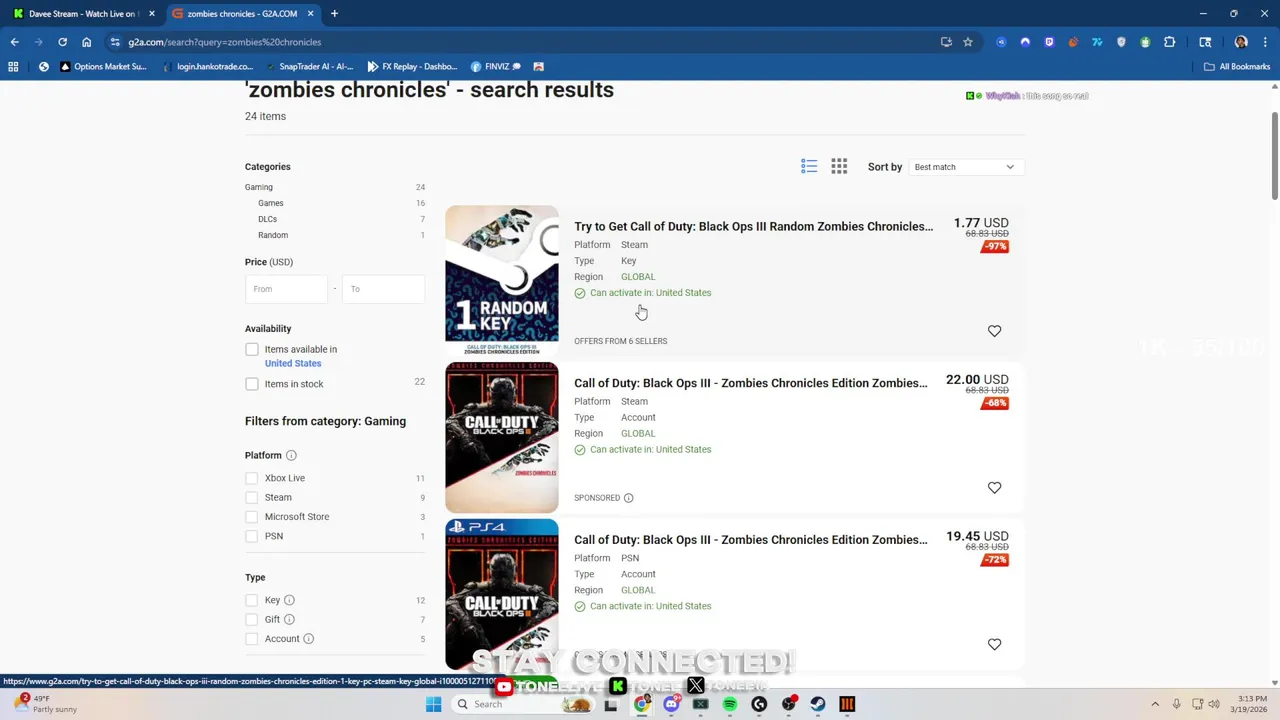Open the Windows Start menu
This screenshot has width=1280, height=720.
[x=433, y=704]
